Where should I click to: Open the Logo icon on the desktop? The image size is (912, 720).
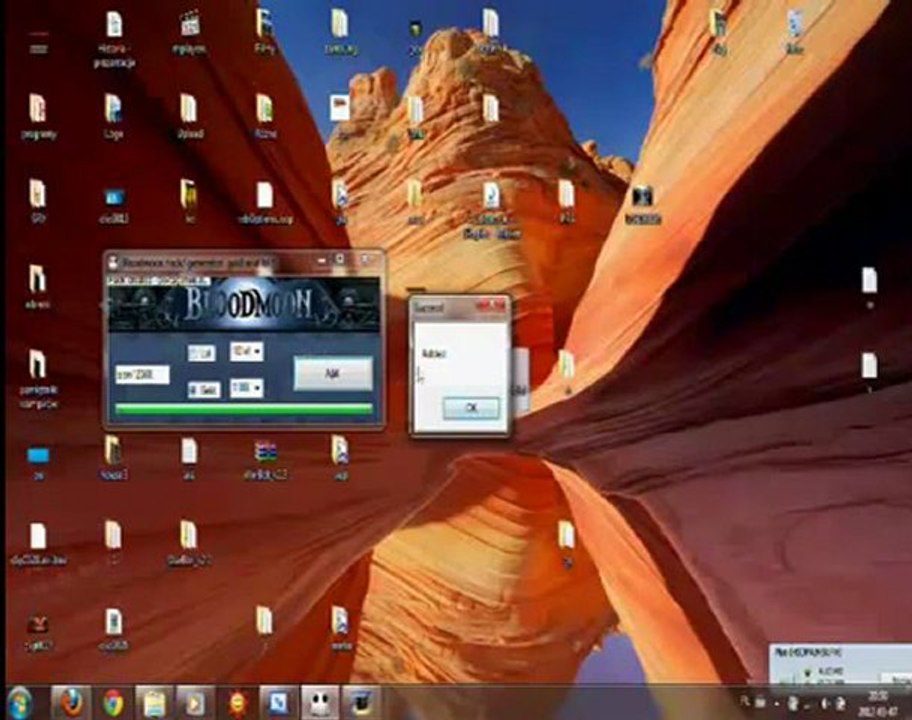[x=113, y=117]
